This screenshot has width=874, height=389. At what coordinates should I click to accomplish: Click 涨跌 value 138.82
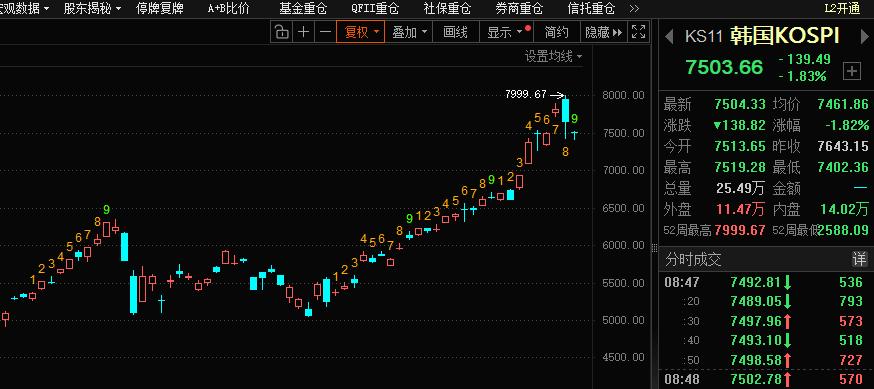[x=740, y=125]
